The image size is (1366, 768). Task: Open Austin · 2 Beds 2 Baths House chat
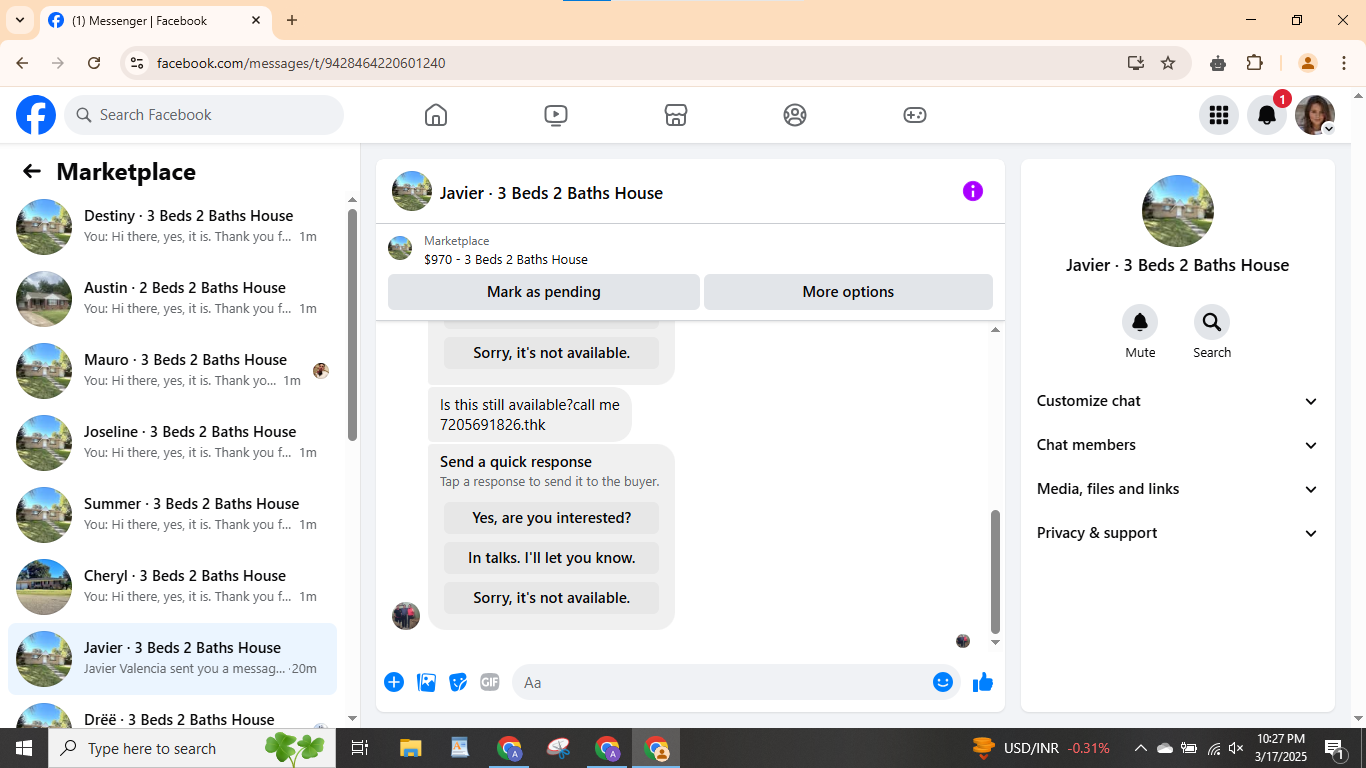172,299
